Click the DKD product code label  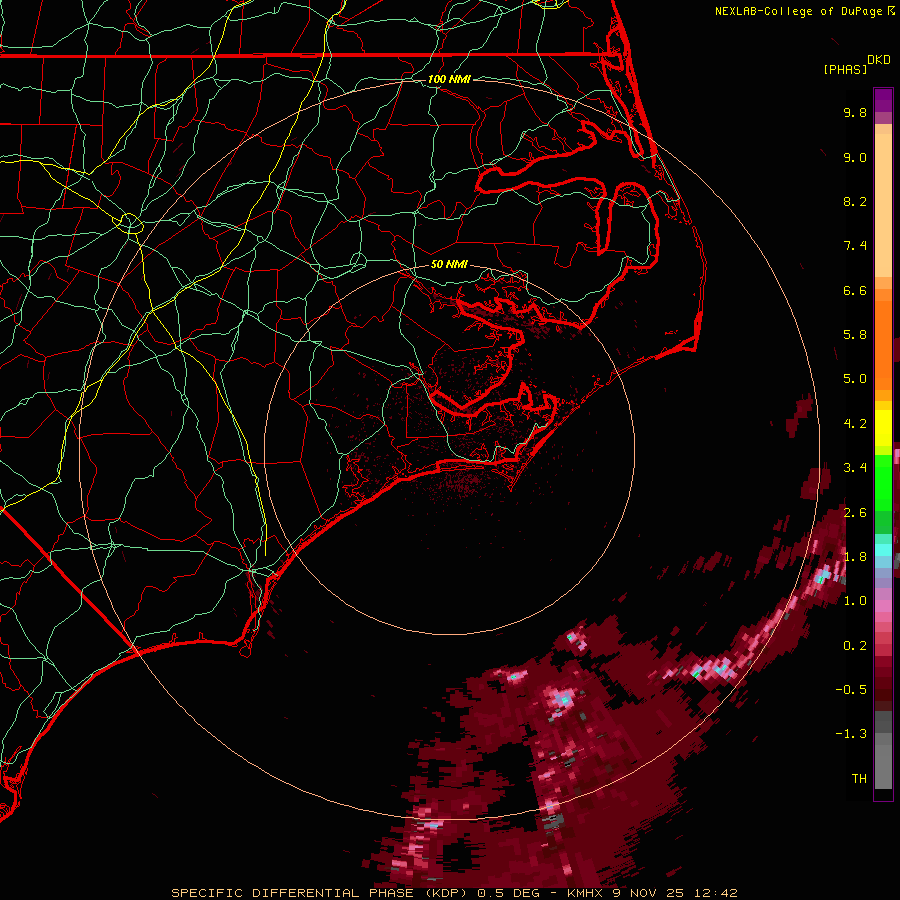tap(879, 60)
